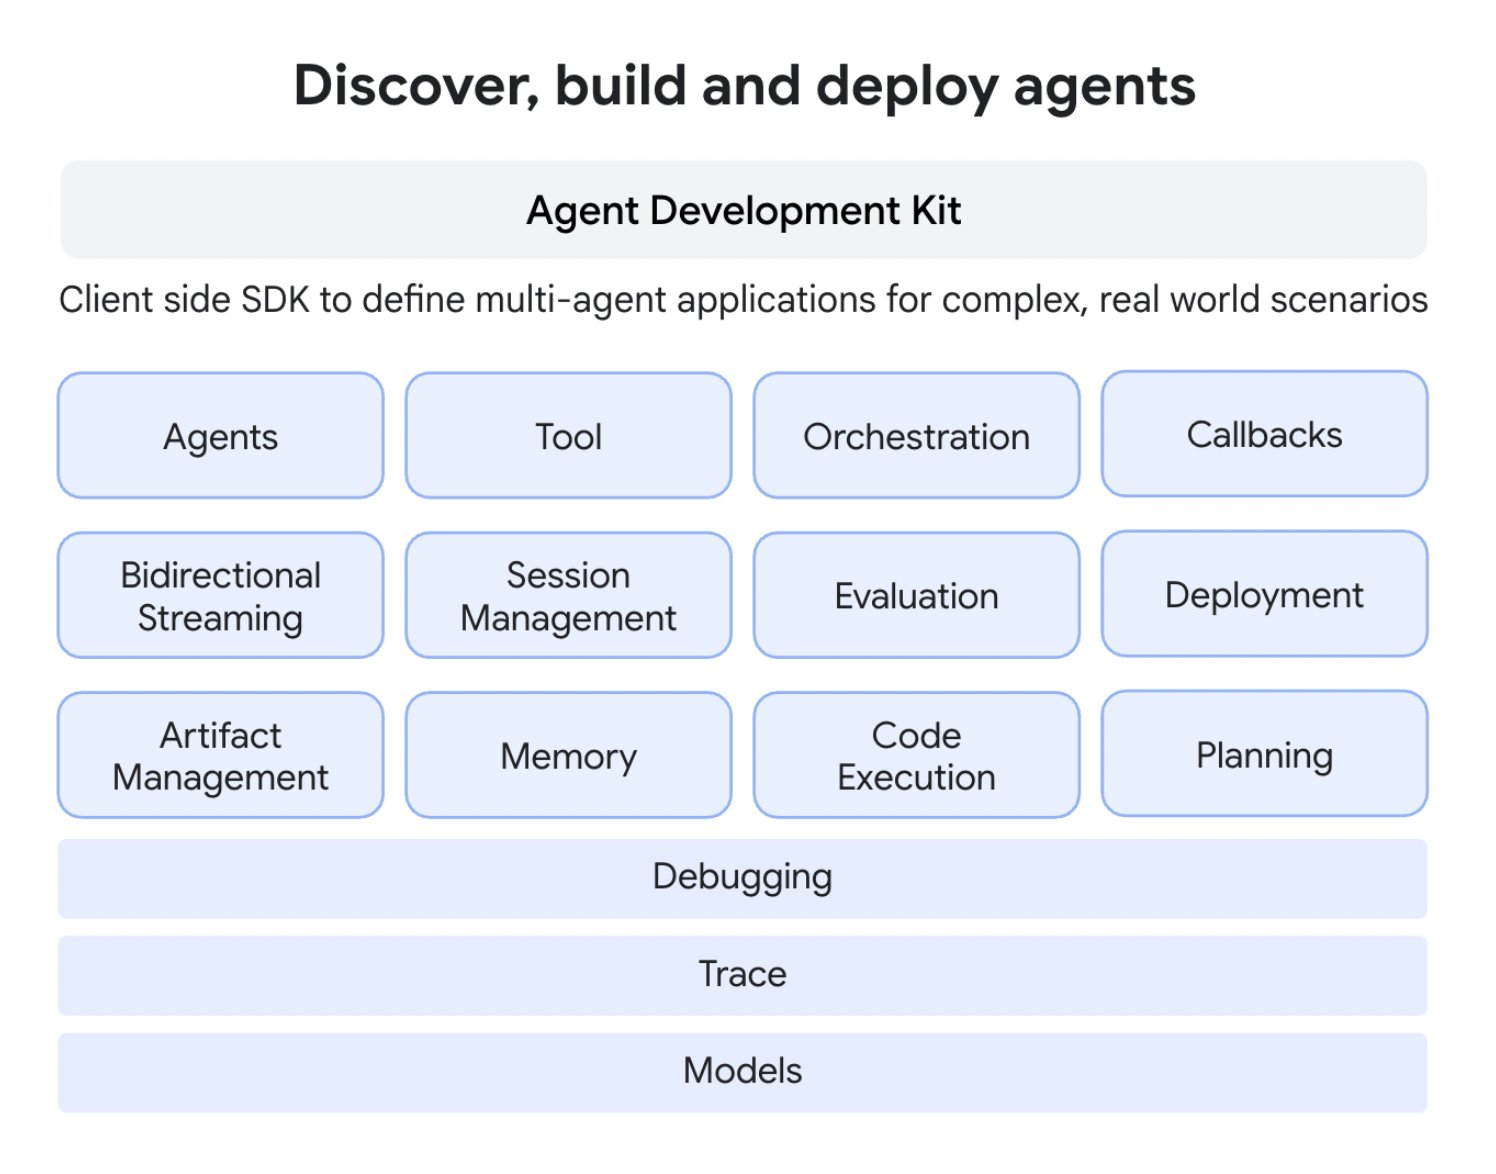Select the Agents box
The width and height of the screenshot is (1496, 1174).
coord(221,436)
